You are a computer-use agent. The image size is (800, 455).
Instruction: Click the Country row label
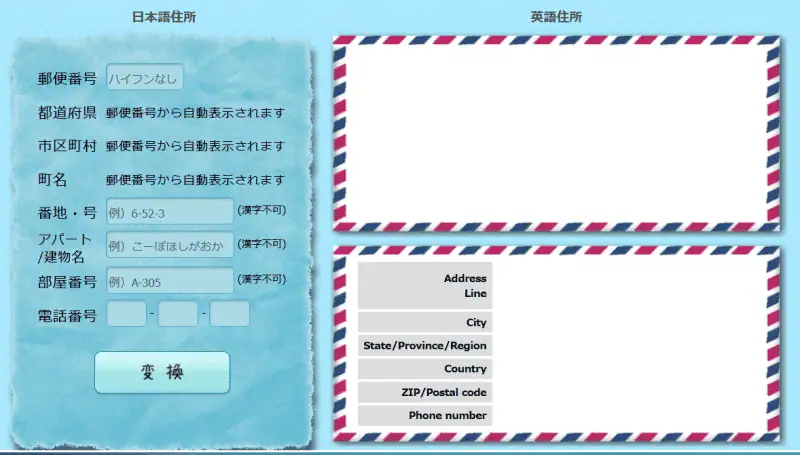coord(425,369)
